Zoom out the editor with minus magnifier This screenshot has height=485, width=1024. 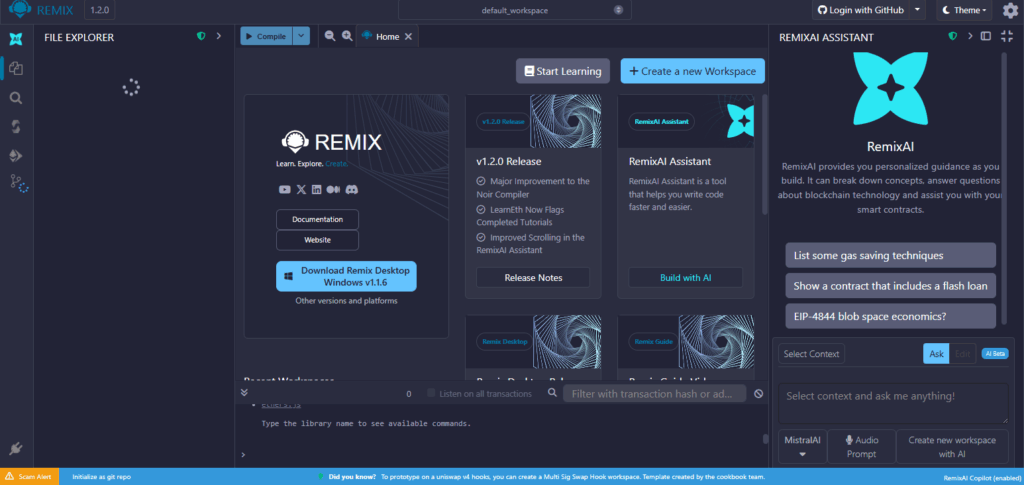point(330,37)
